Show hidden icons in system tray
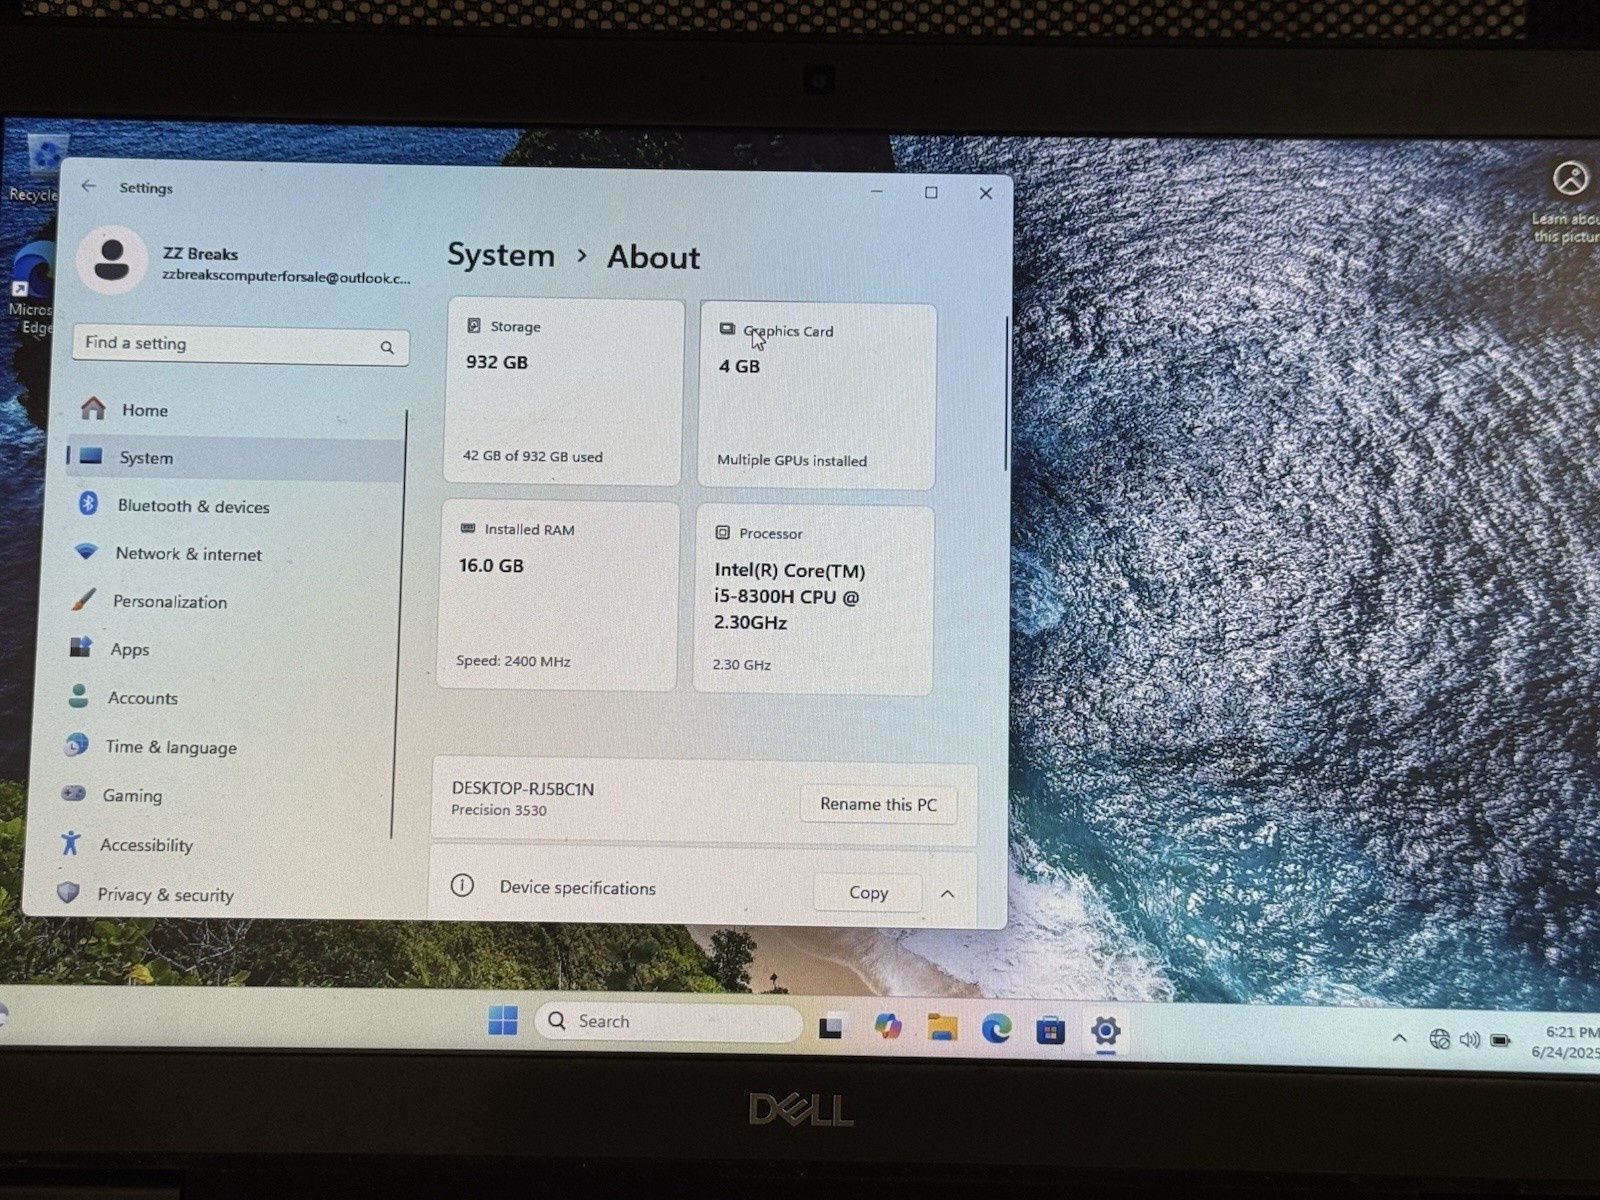This screenshot has height=1200, width=1600. tap(1400, 1039)
